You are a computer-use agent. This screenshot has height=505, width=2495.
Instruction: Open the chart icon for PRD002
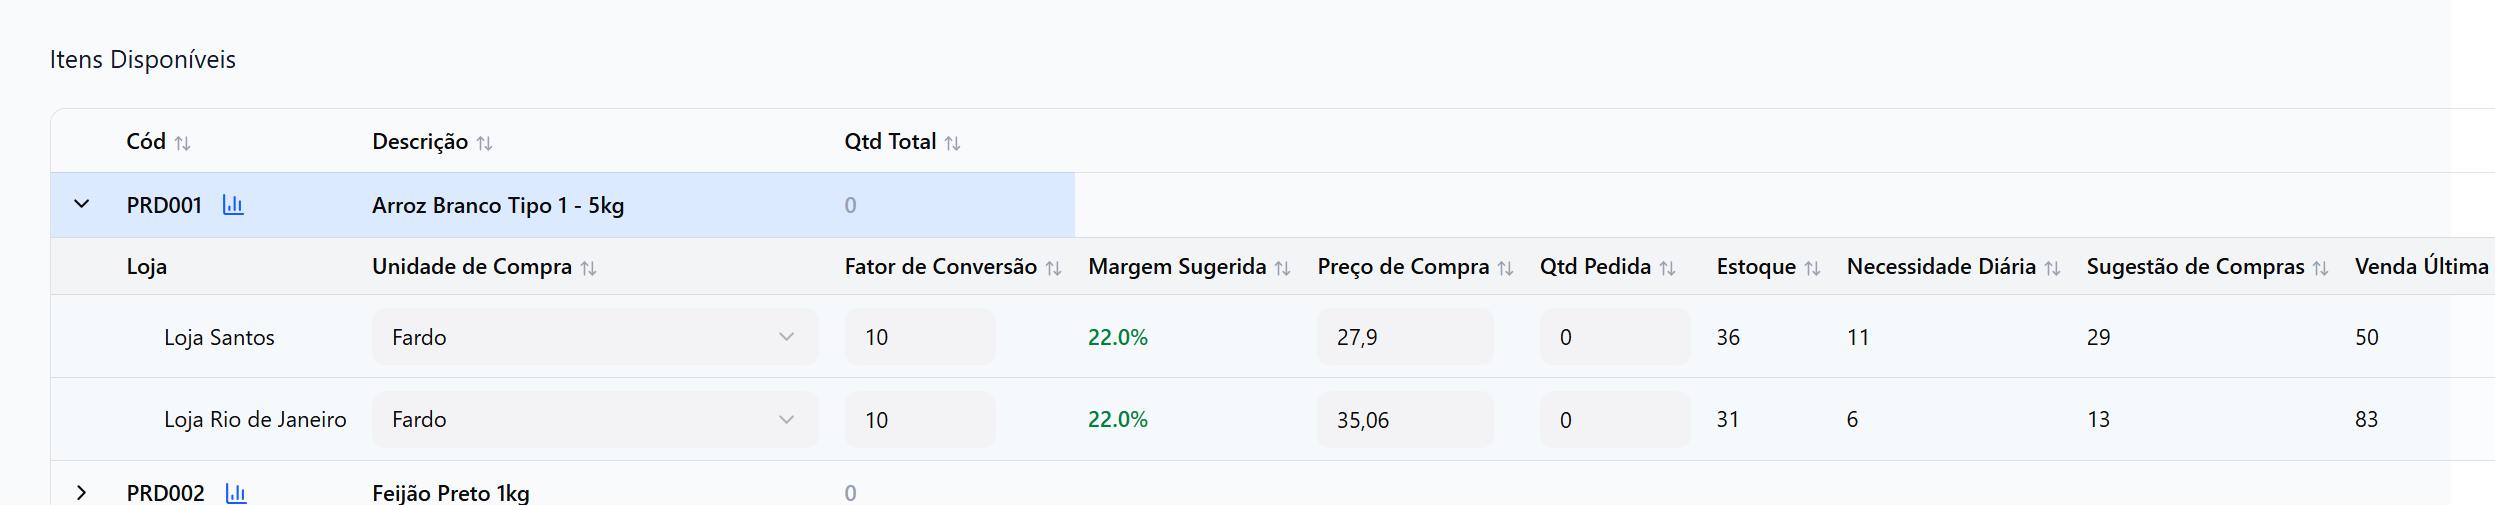236,493
